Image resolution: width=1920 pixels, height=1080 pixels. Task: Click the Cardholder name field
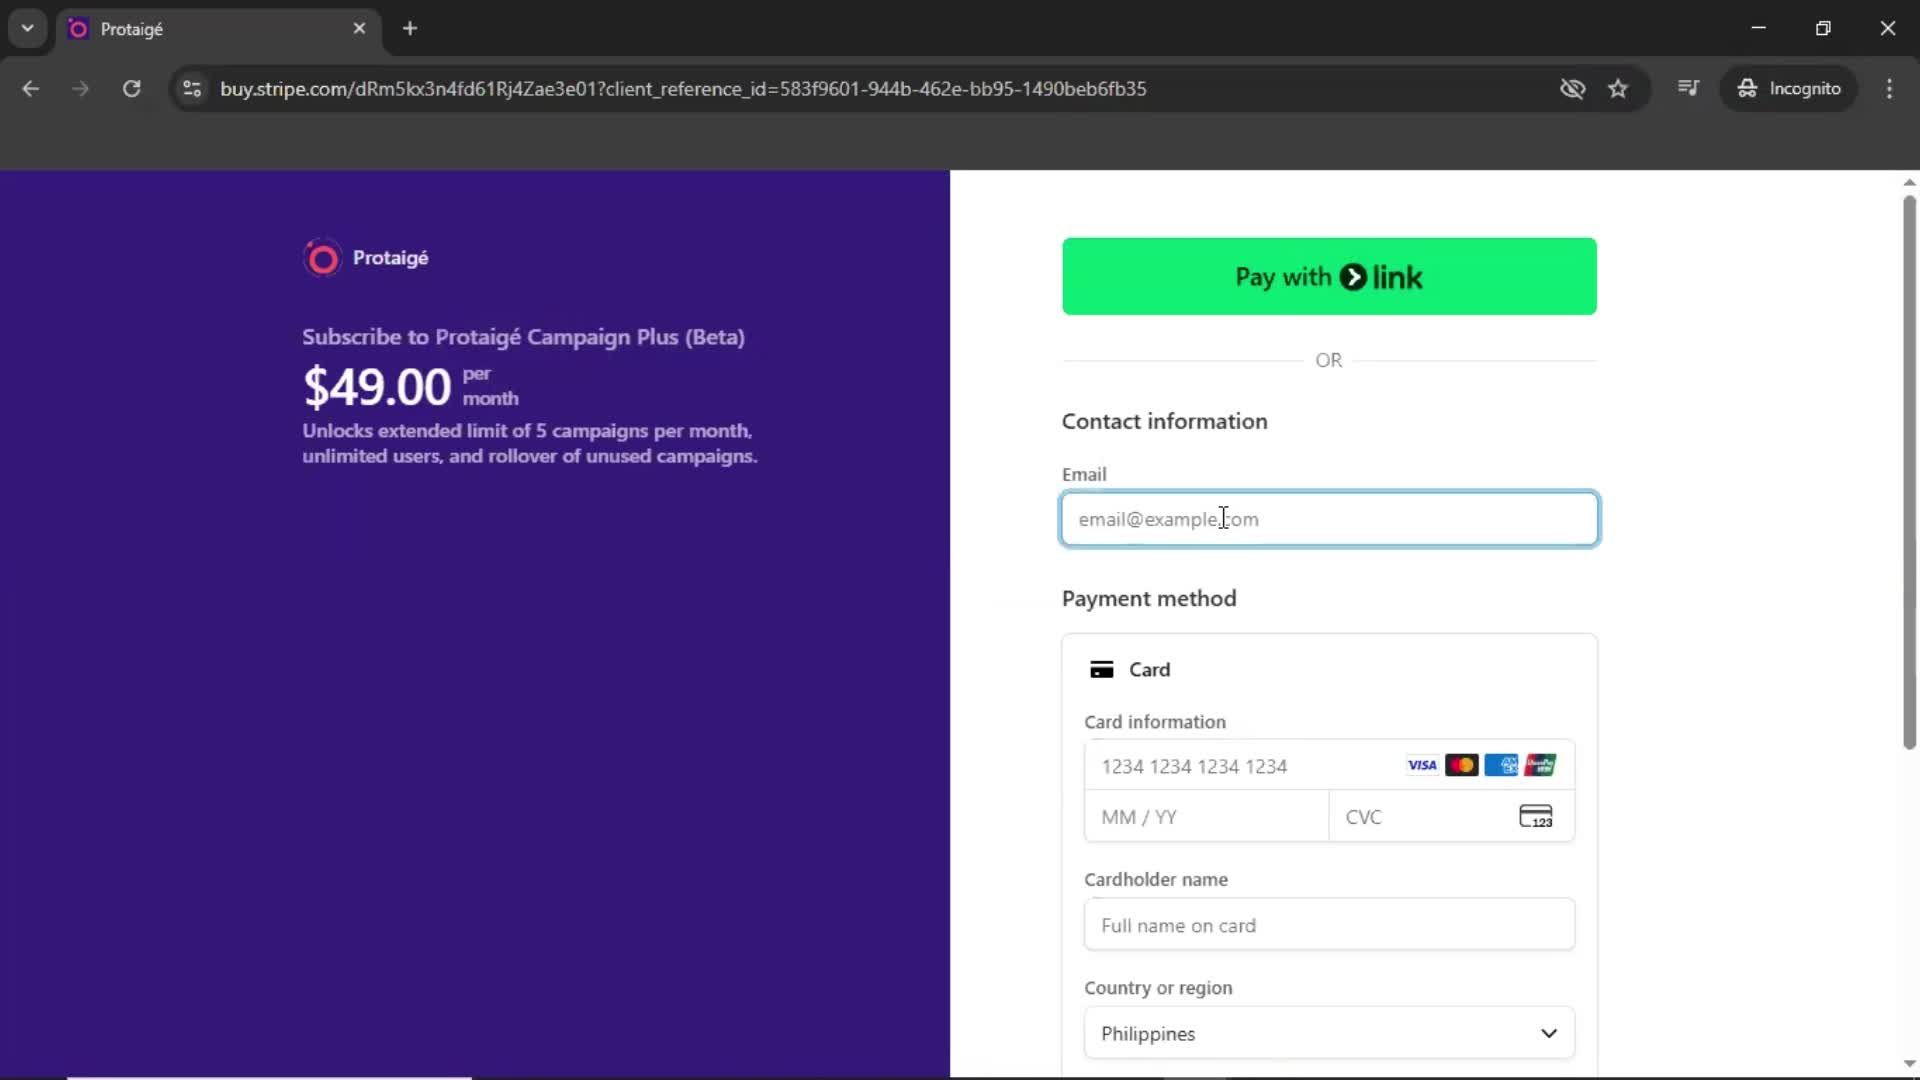1328,924
